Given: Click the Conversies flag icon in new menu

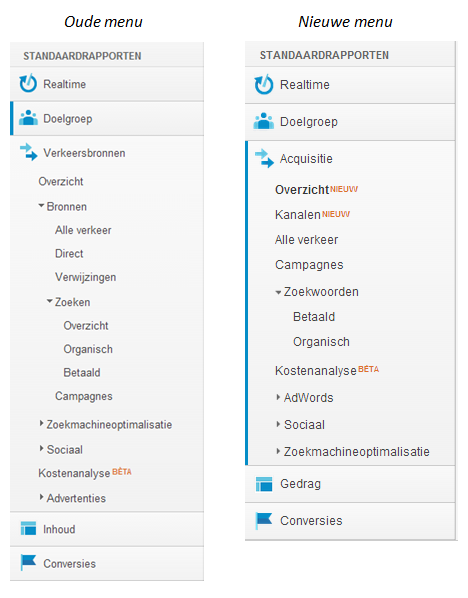Looking at the screenshot, I should click(264, 520).
